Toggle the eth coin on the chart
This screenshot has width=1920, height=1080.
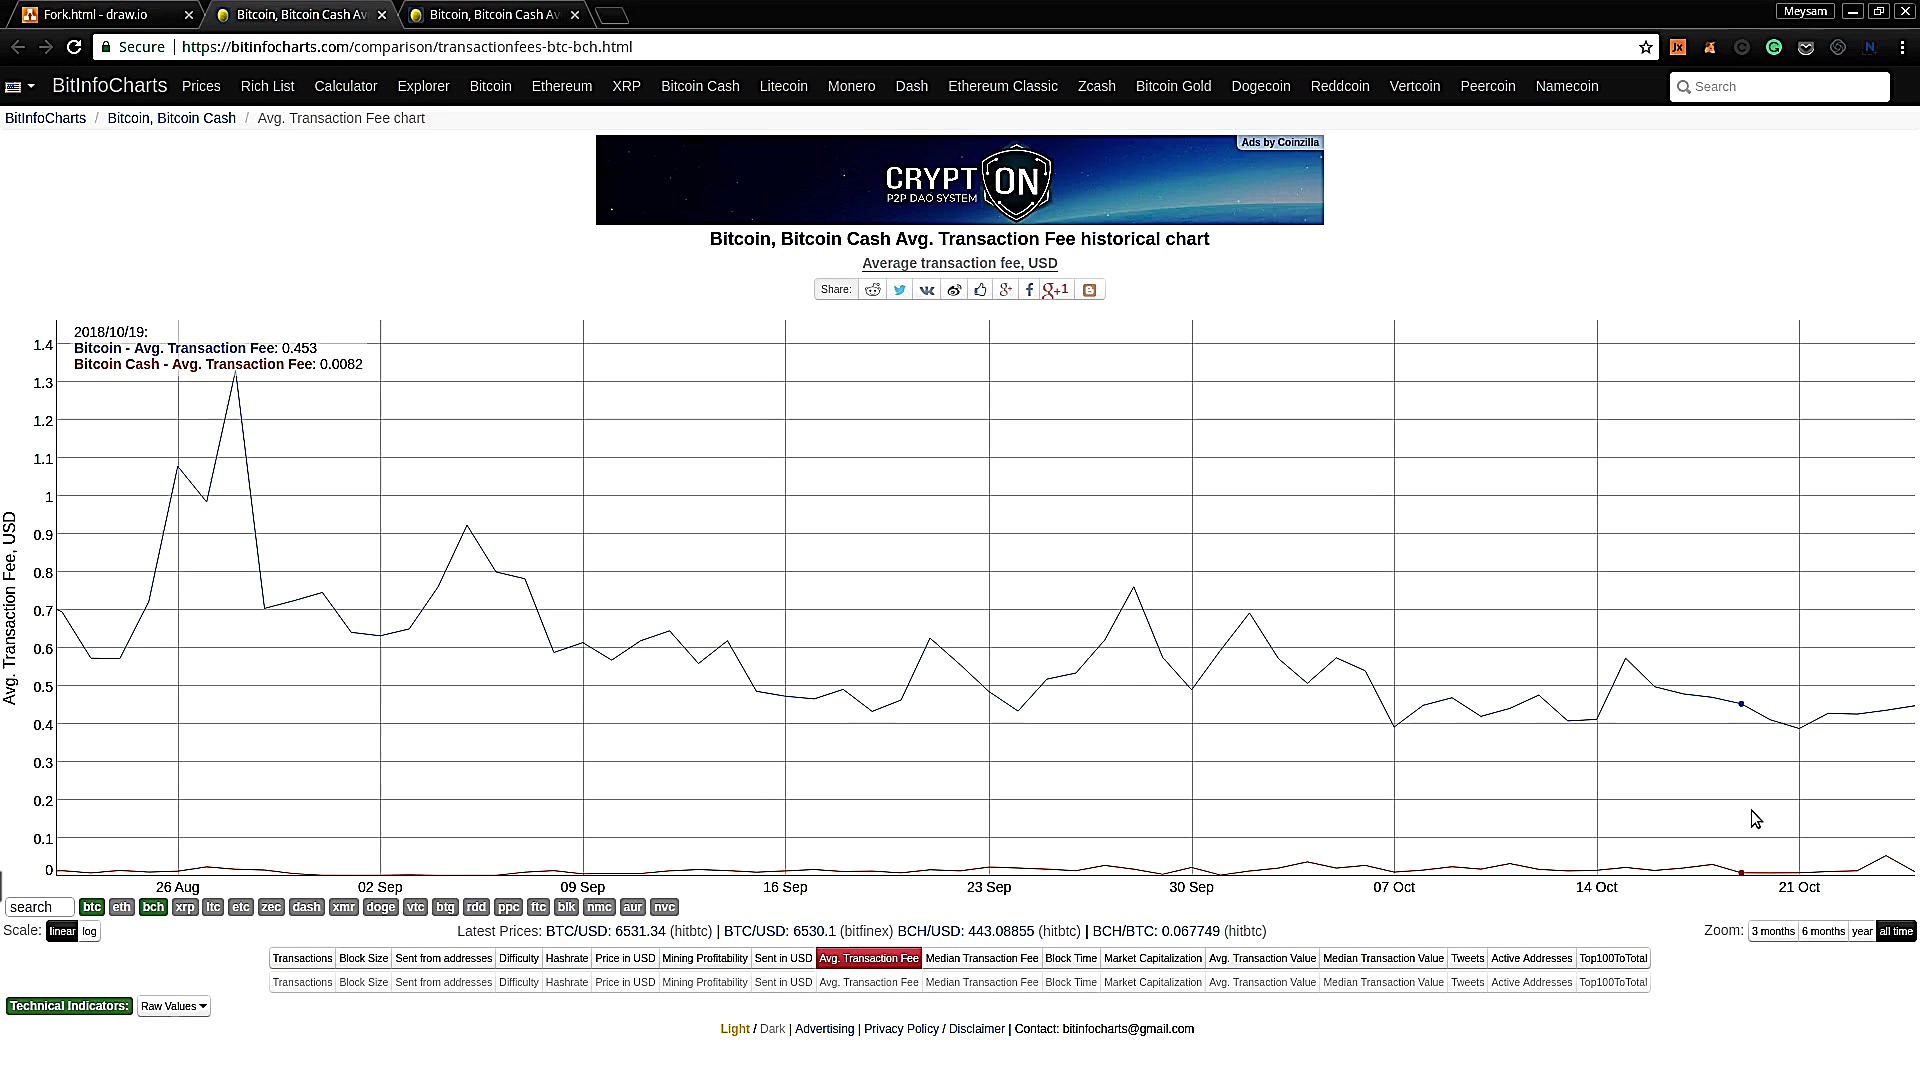coord(121,908)
